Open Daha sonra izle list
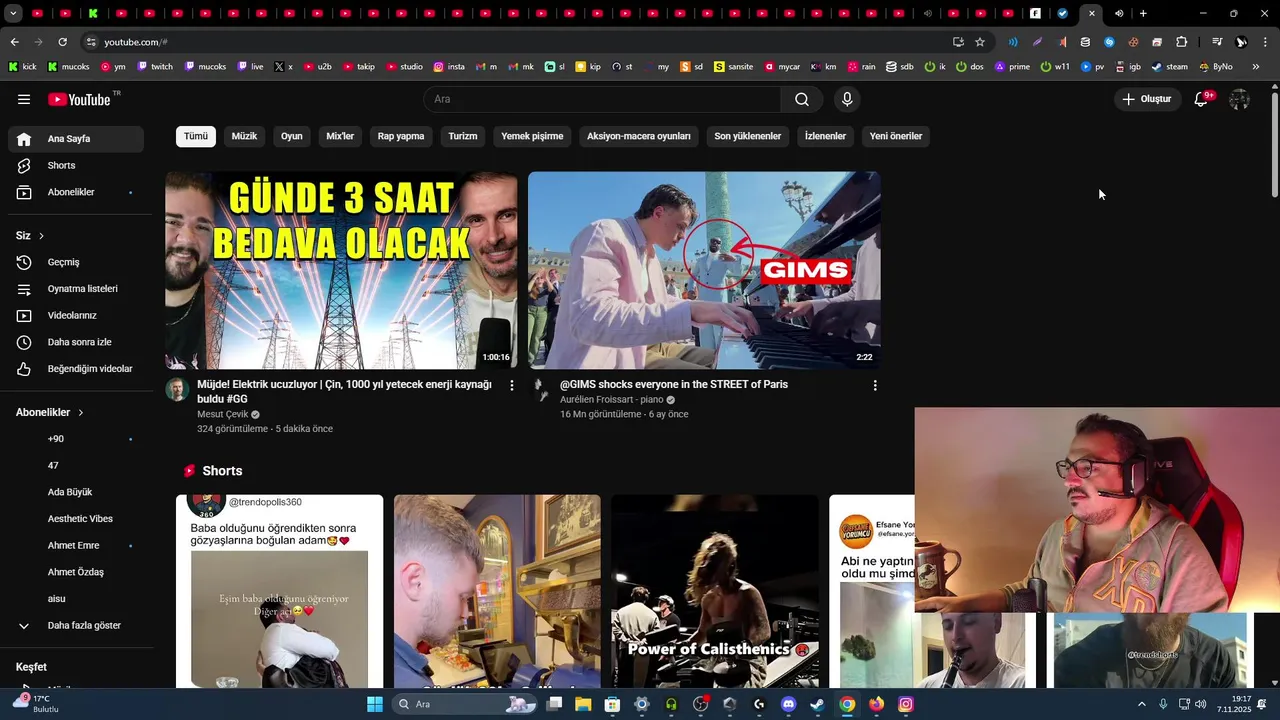The image size is (1280, 720). [x=76, y=342]
